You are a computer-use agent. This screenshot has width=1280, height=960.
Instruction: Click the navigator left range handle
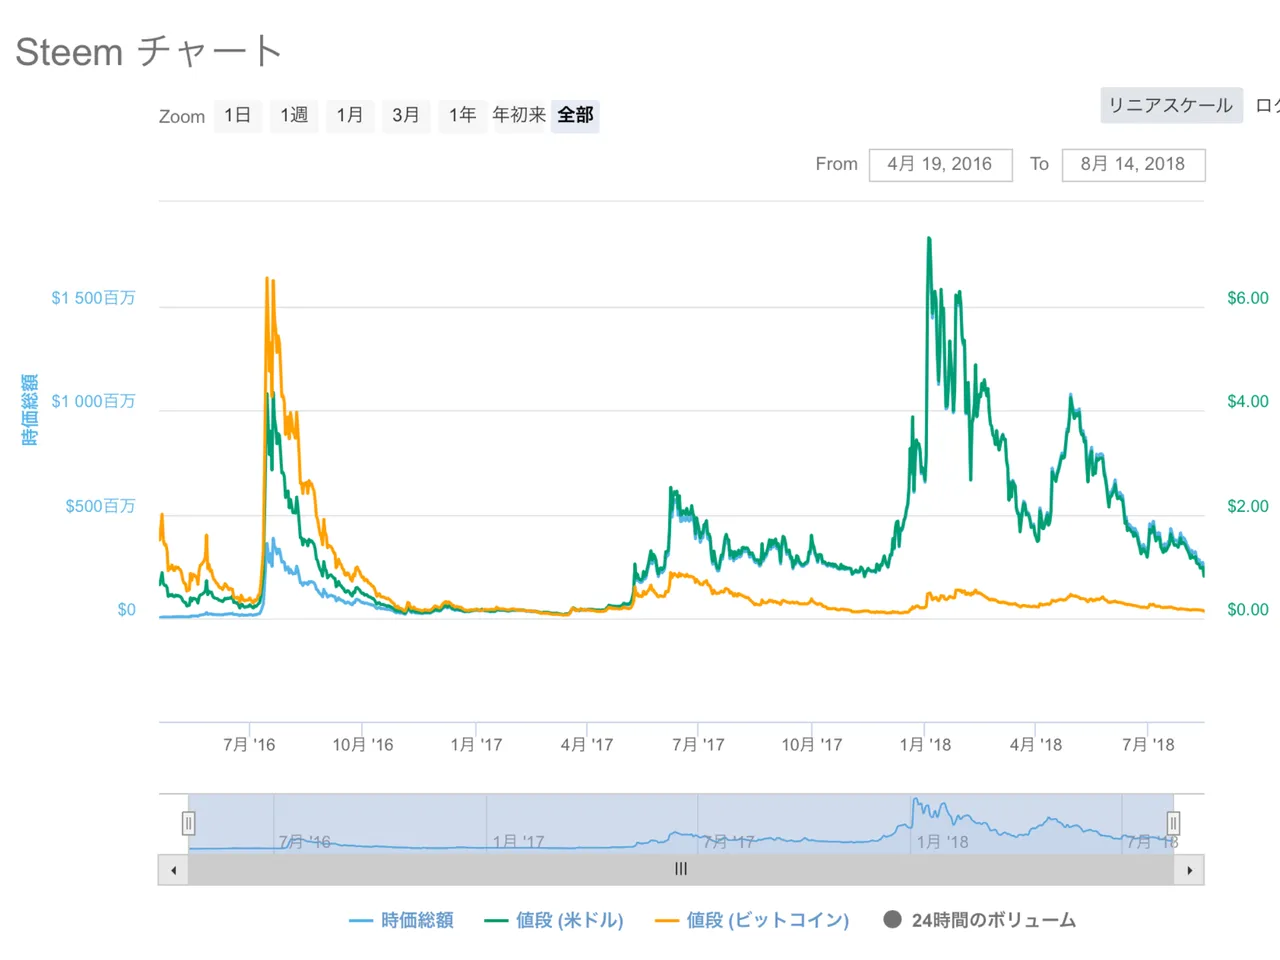point(188,823)
